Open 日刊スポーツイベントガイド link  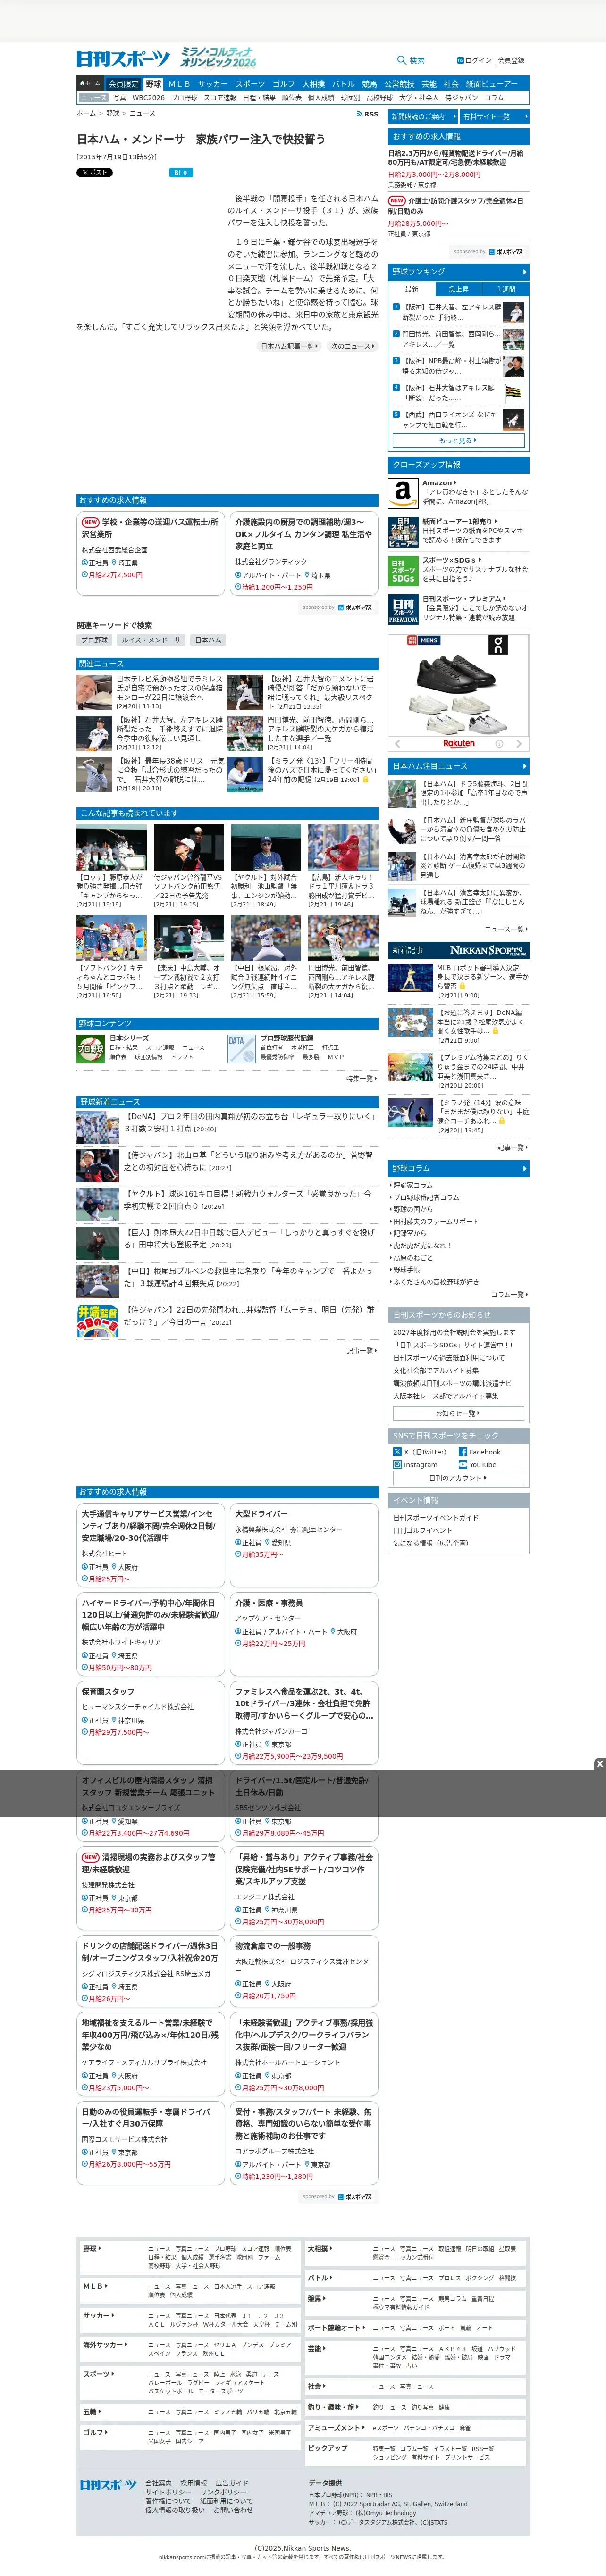tap(436, 1518)
